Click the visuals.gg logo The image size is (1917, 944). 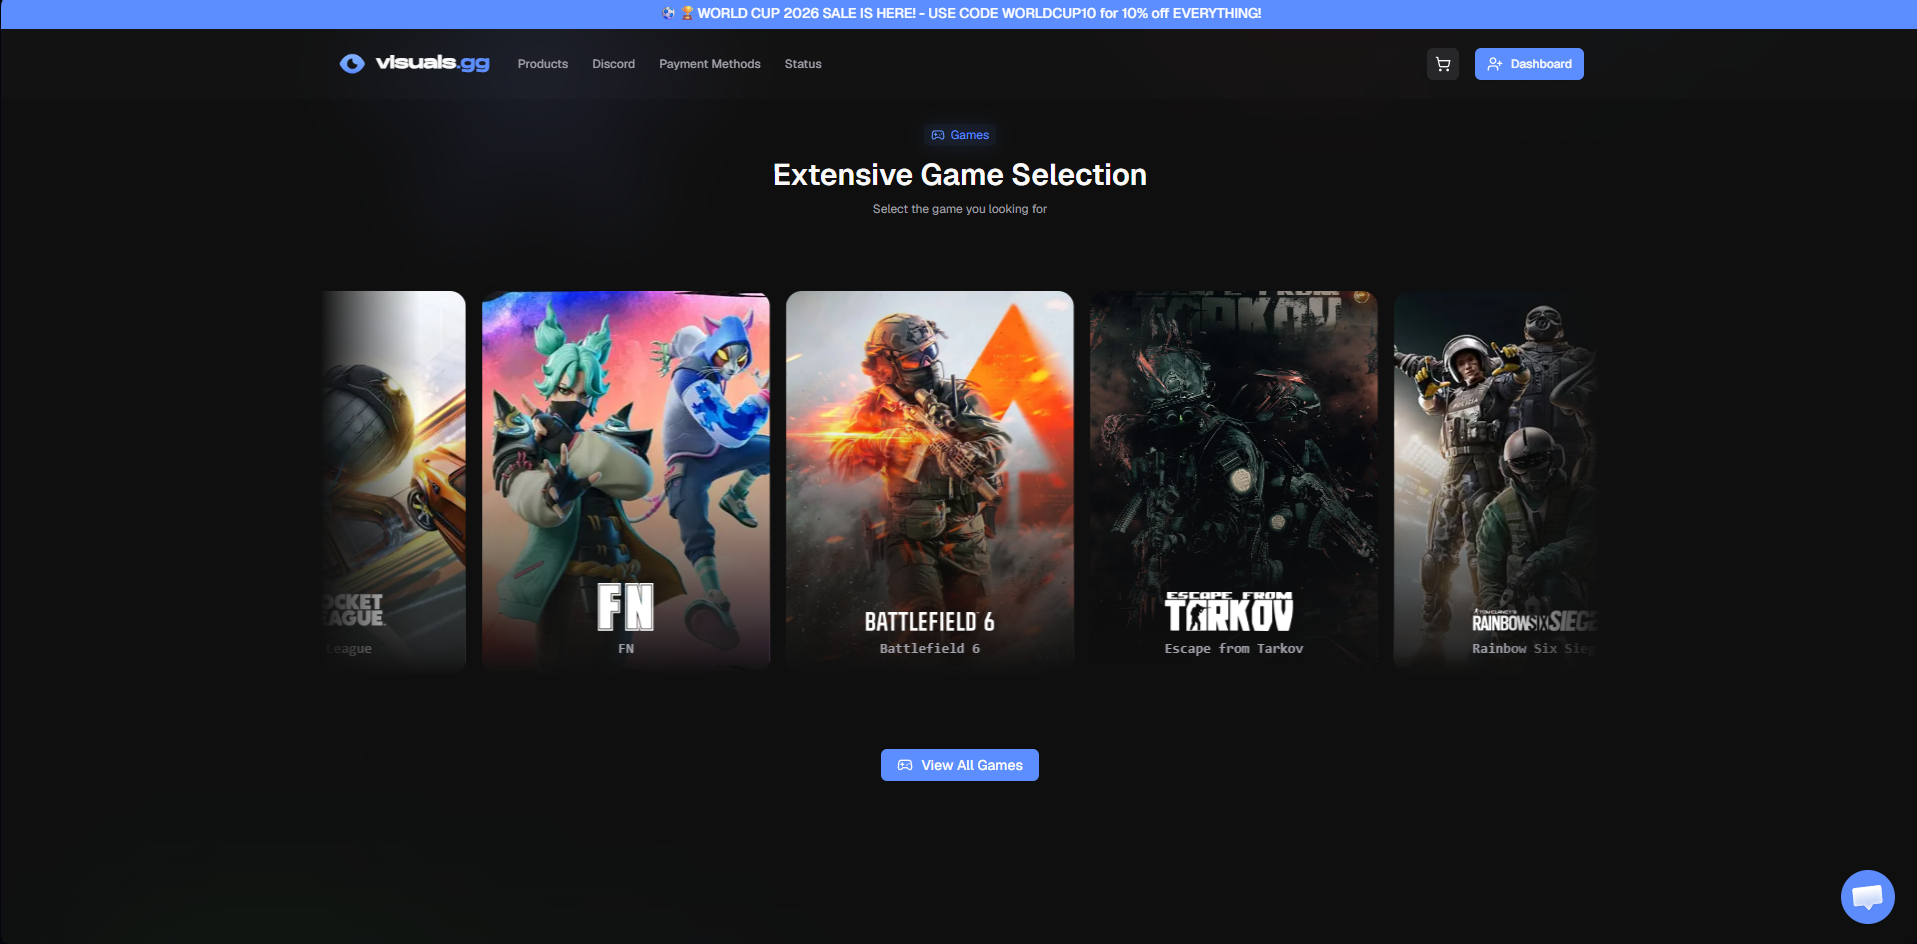coord(414,63)
